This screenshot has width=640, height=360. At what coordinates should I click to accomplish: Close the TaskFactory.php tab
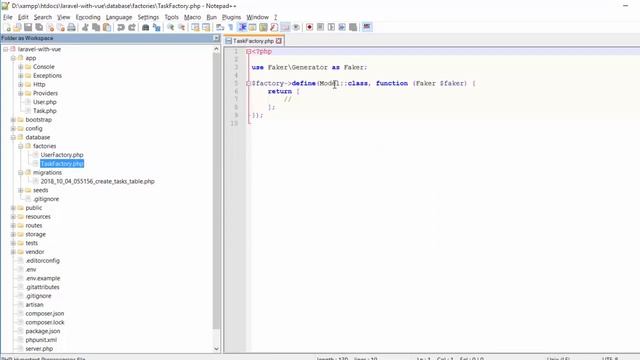click(x=279, y=41)
